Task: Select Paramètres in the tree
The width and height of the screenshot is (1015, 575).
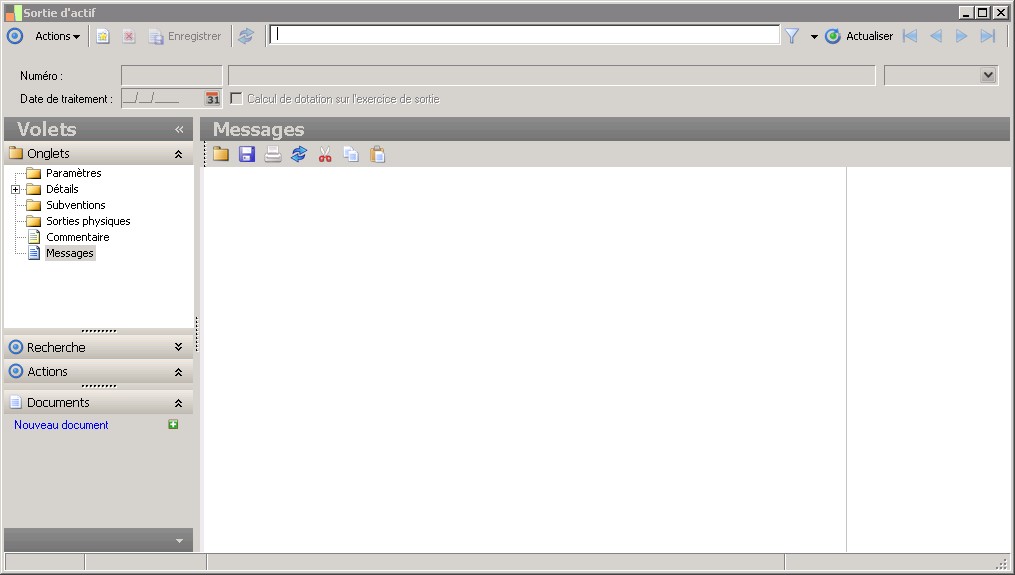Action: 73,173
